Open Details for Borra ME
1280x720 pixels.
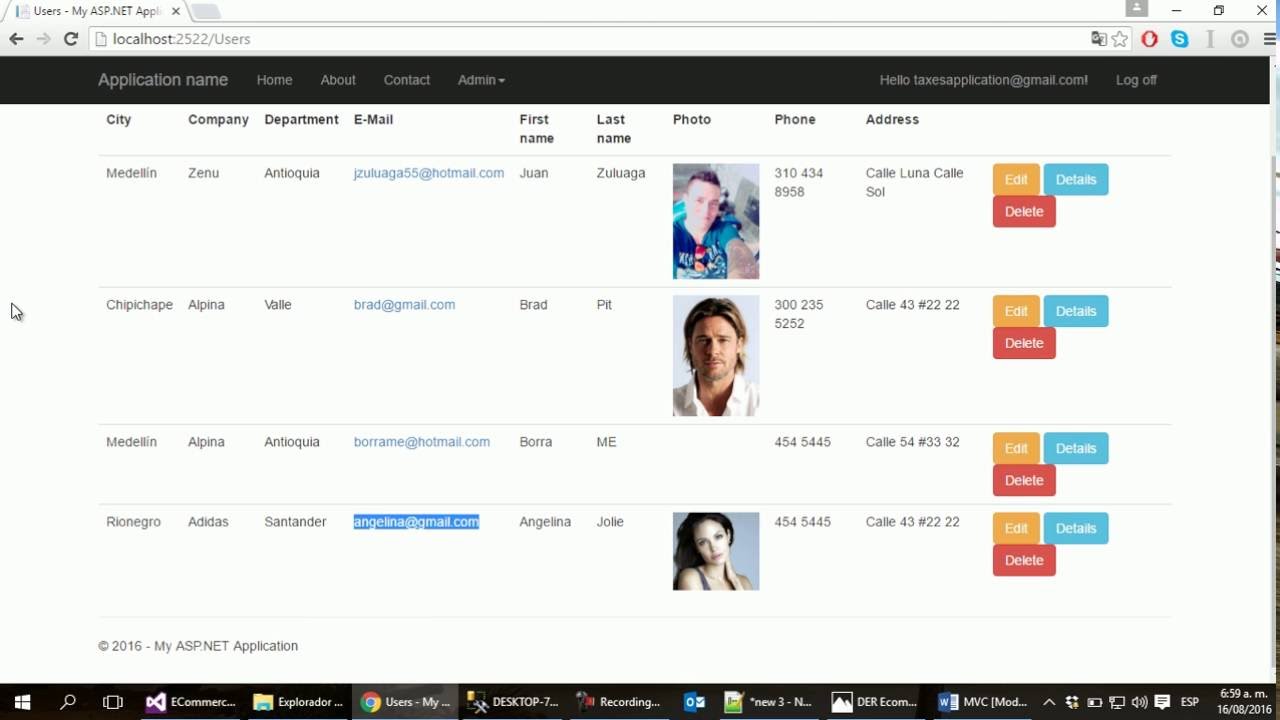pyautogui.click(x=1076, y=448)
